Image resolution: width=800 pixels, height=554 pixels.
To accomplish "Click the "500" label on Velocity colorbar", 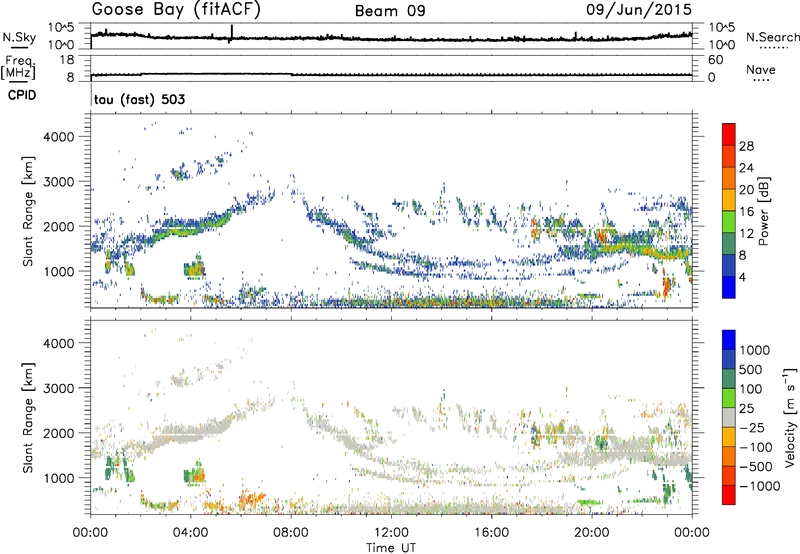I will (749, 369).
